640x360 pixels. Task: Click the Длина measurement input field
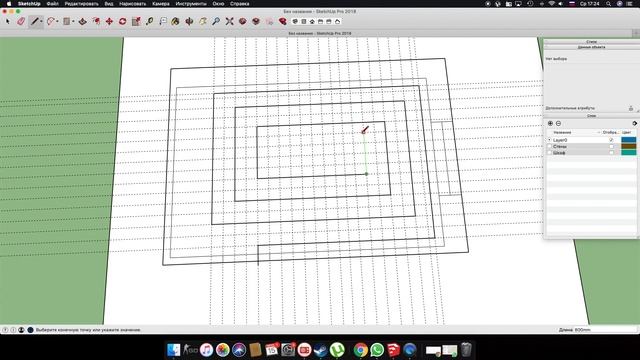tap(605, 329)
